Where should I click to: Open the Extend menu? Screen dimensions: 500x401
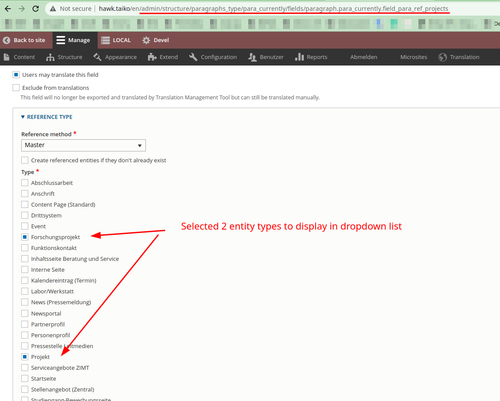169,57
